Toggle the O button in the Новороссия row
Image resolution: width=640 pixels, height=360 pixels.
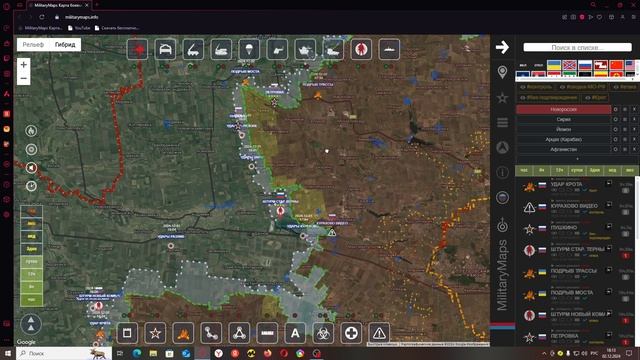coord(616,109)
